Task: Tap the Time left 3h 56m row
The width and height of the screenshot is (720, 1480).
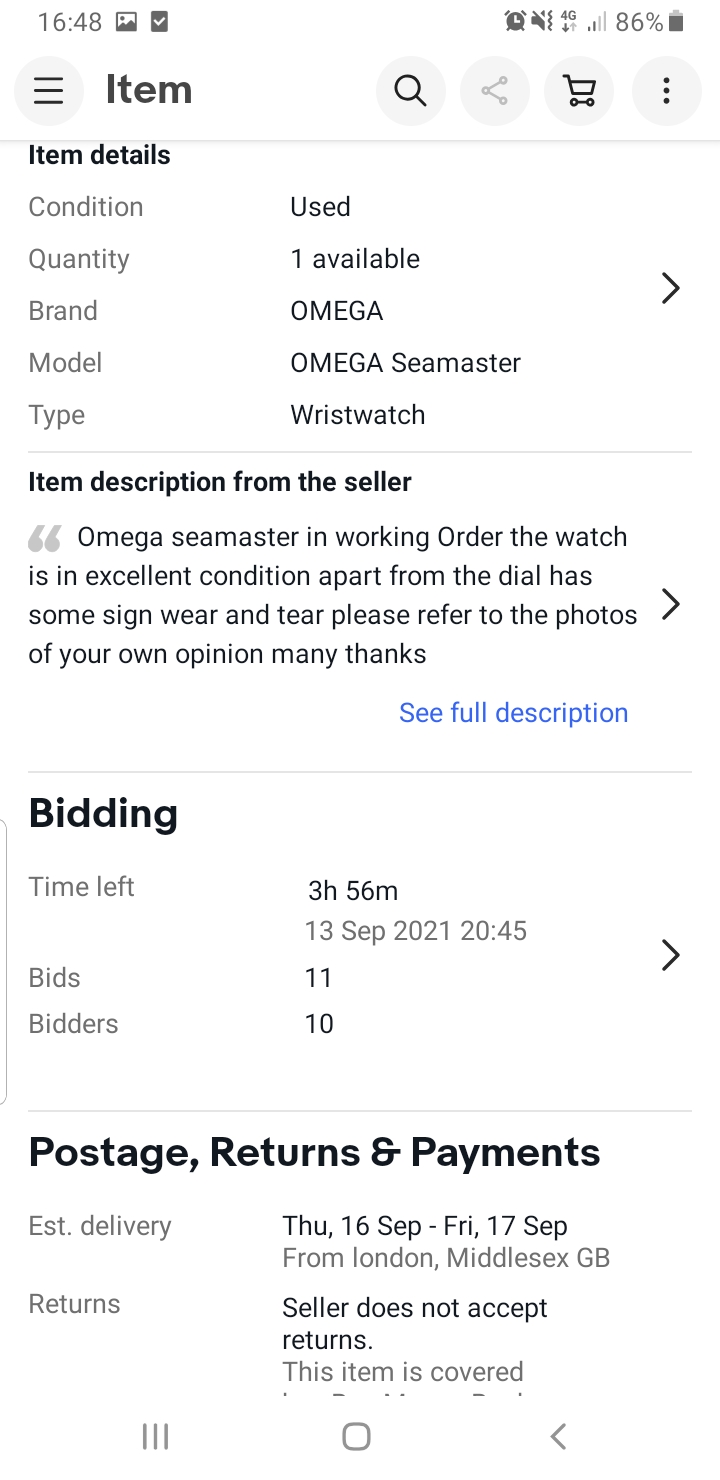Action: (x=352, y=890)
